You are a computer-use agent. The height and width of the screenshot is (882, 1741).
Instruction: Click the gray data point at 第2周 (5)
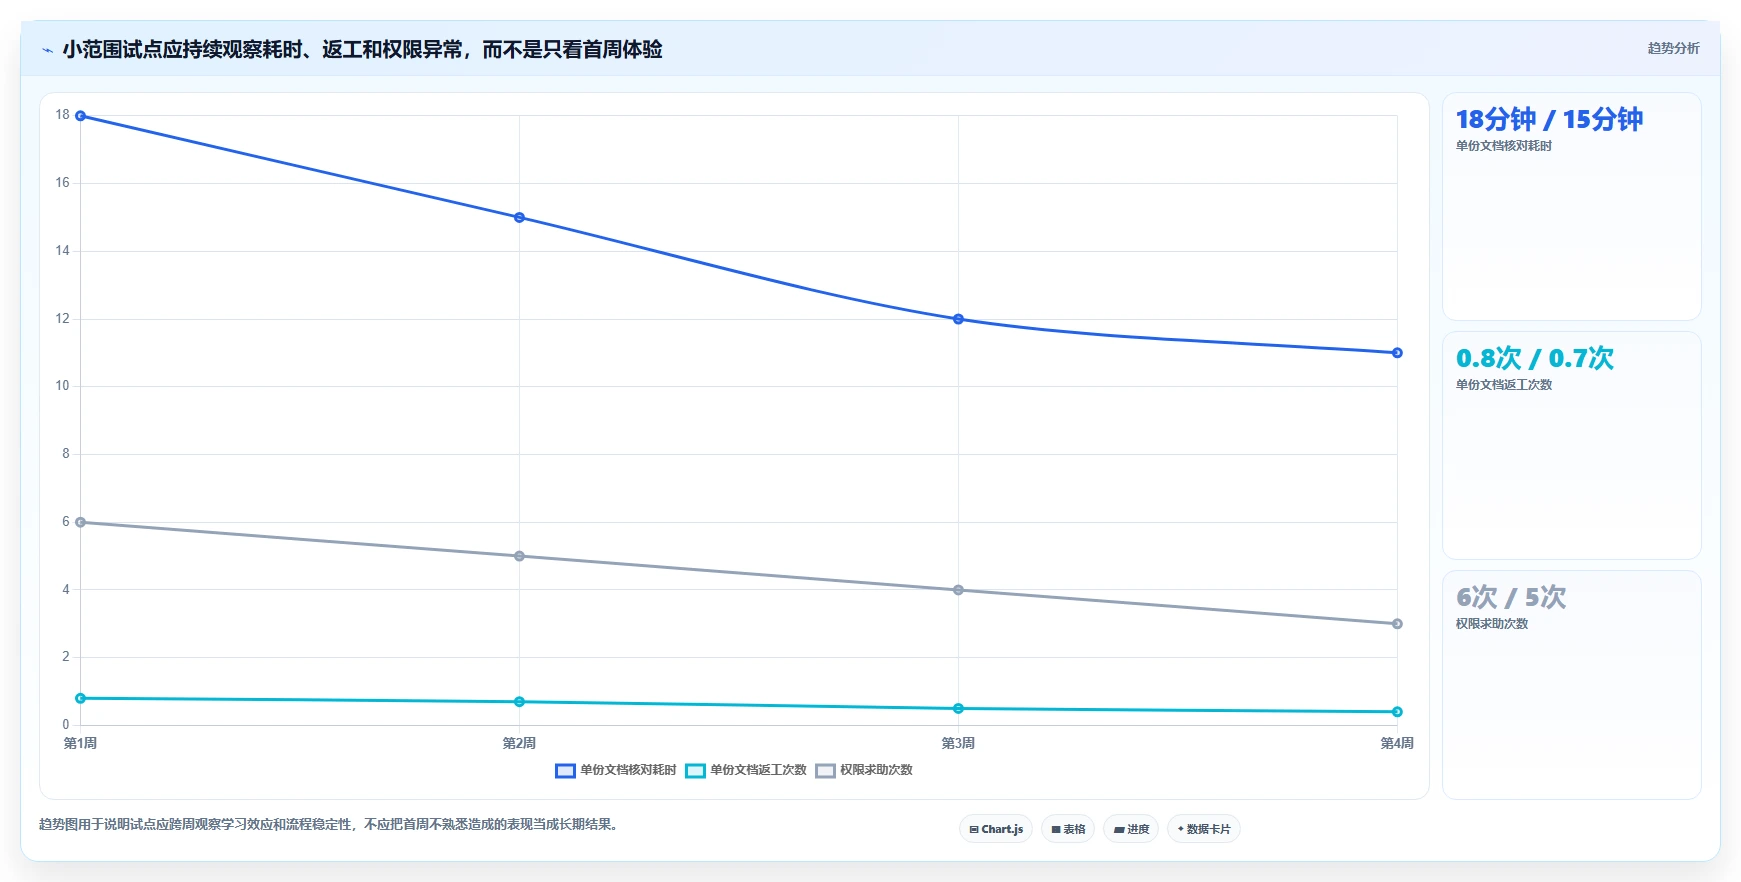point(519,556)
